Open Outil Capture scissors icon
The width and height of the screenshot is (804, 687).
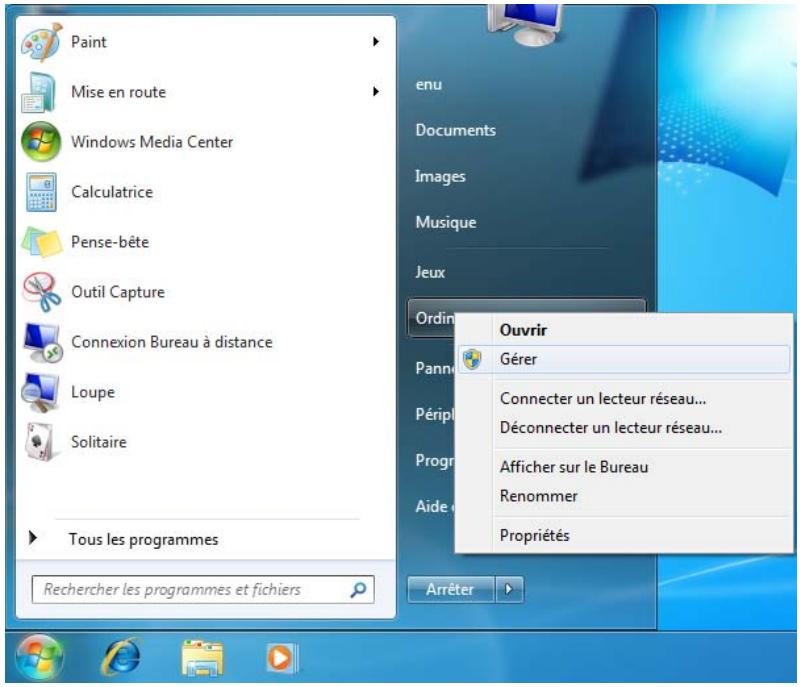tap(42, 292)
